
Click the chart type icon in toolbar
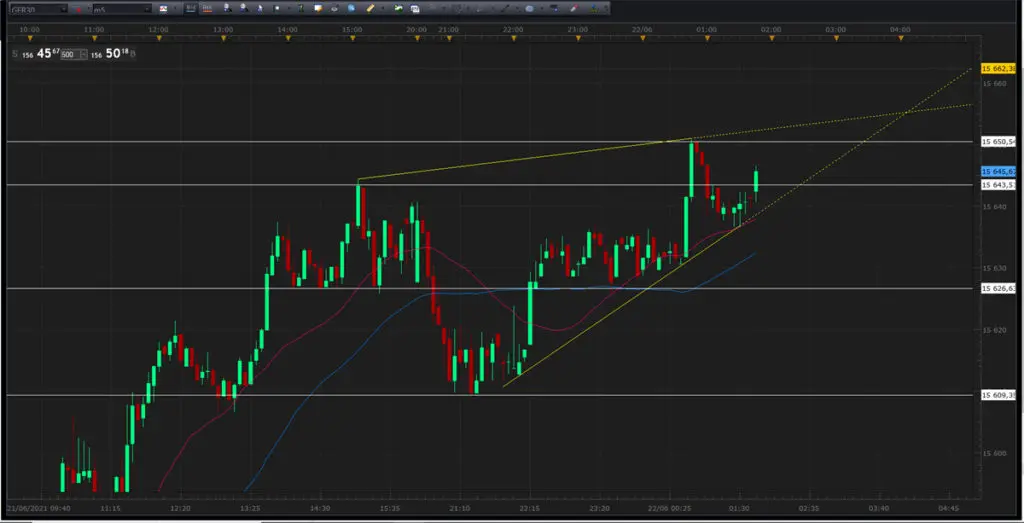click(163, 8)
